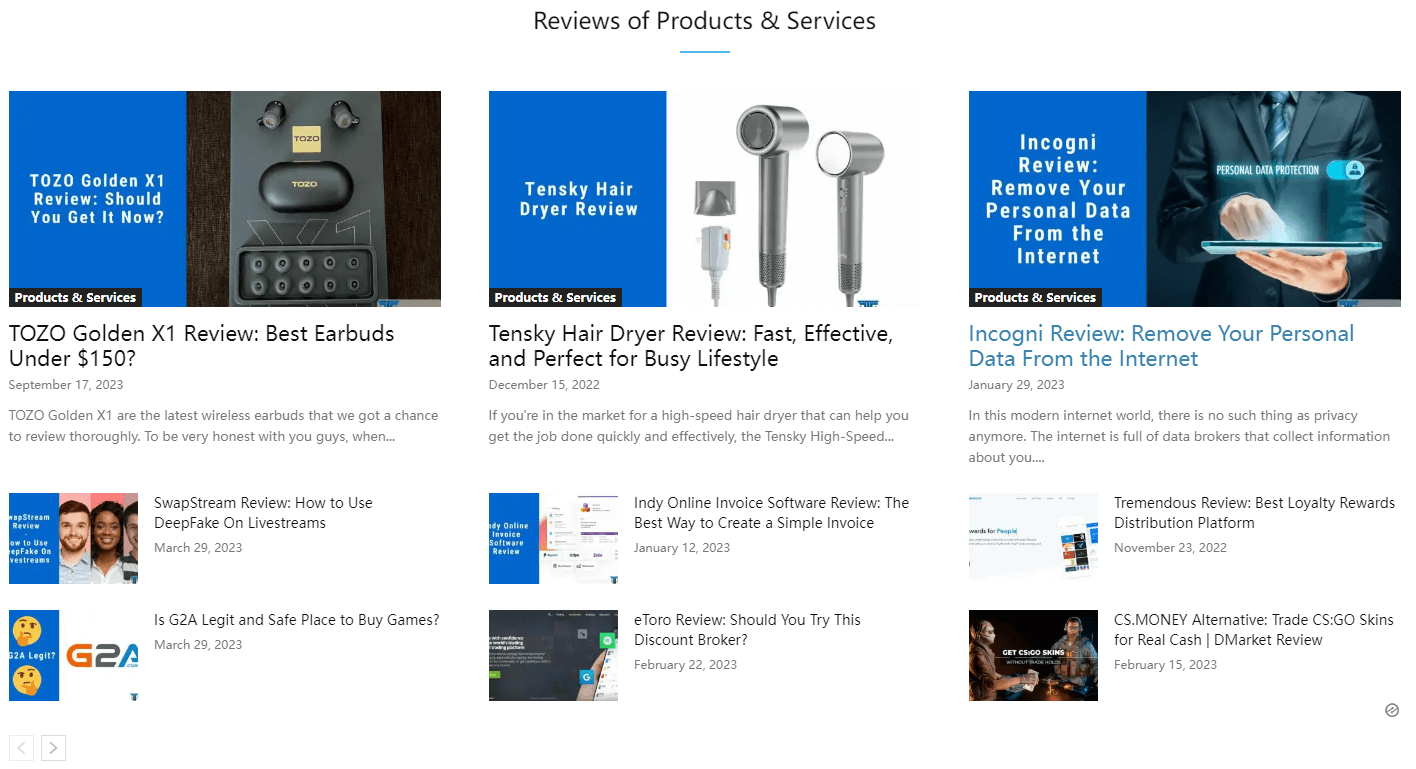Read SwapStream Review DeepFake article link
1416x769 pixels.
pyautogui.click(x=263, y=513)
